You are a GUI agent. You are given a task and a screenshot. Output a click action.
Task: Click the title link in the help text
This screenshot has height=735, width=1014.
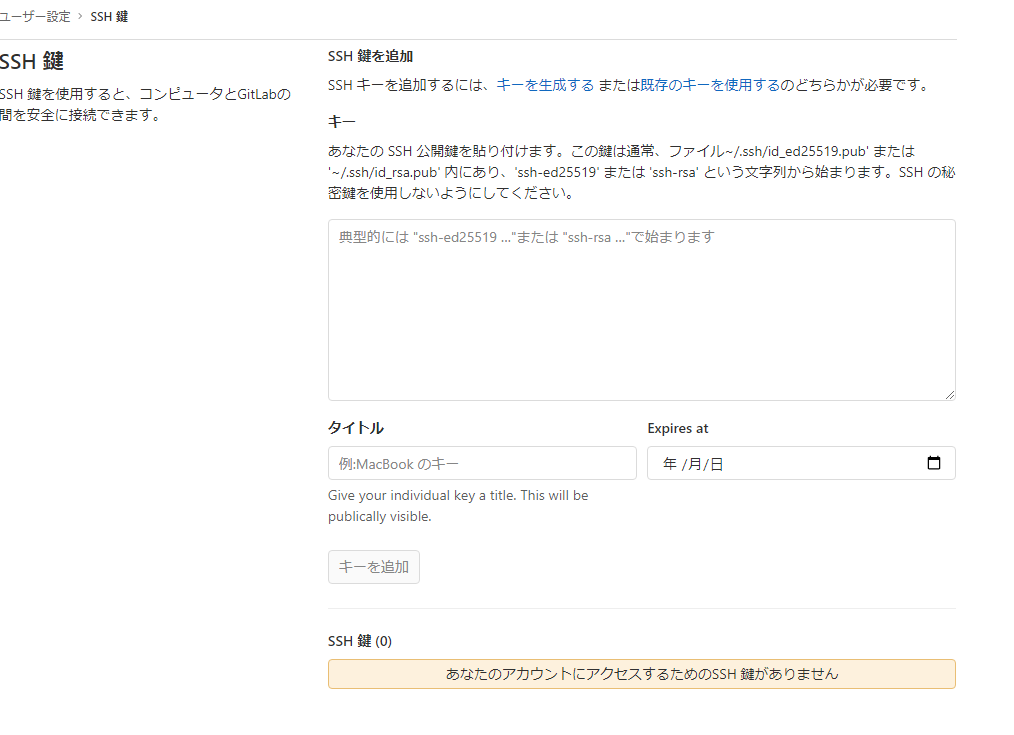(500, 495)
